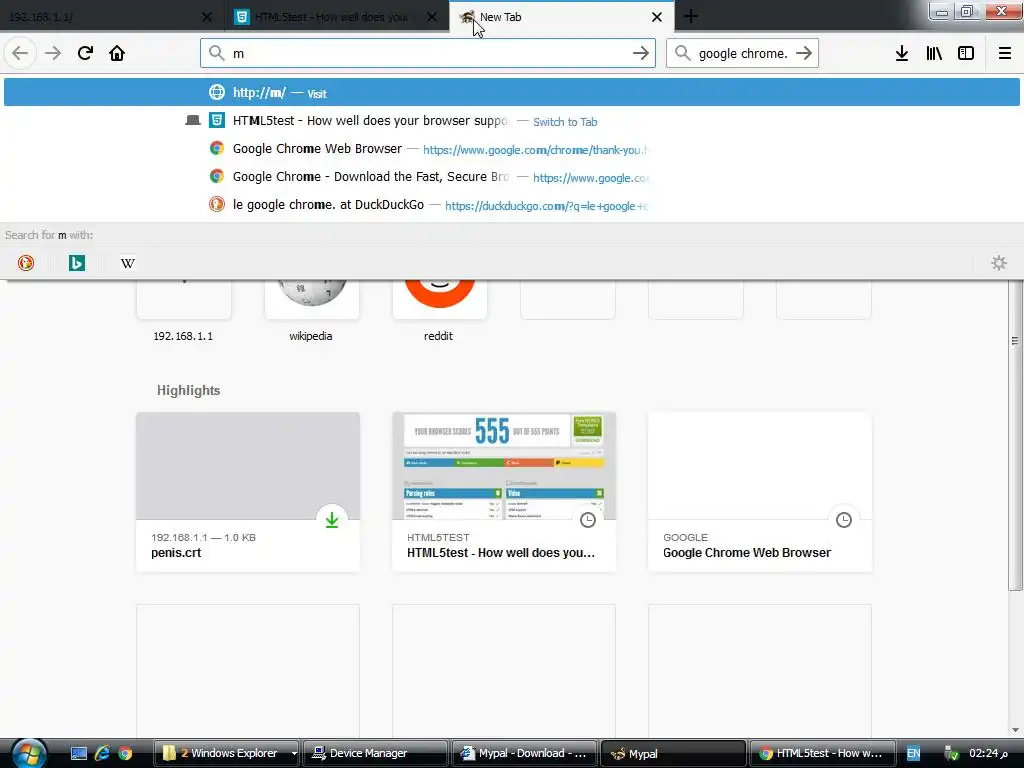Choose HTML5test Switch to Tab suggestion
1024x768 pixels.
coord(512,121)
